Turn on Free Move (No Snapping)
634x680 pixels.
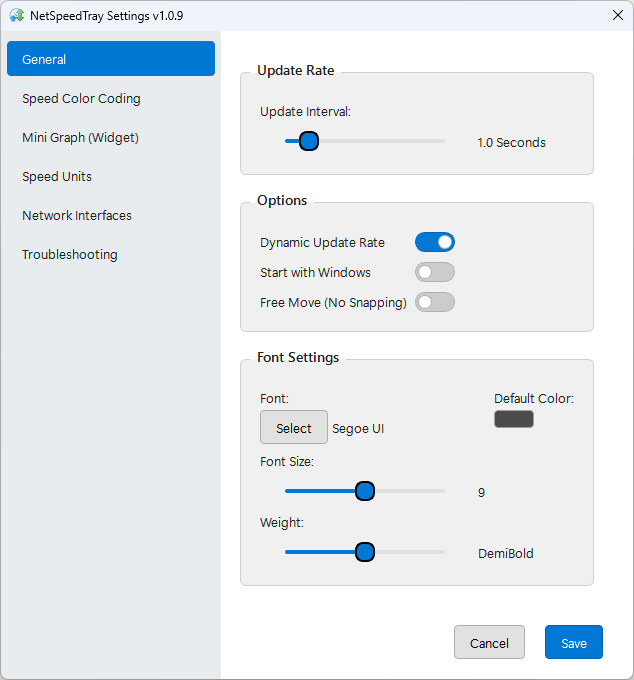point(435,302)
